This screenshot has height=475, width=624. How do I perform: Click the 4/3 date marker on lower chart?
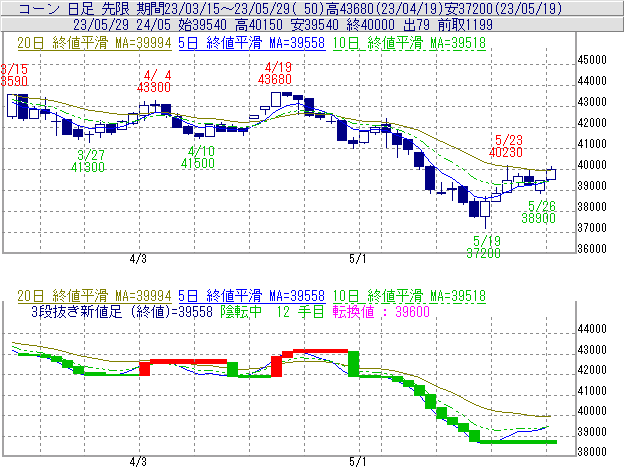coord(139,463)
